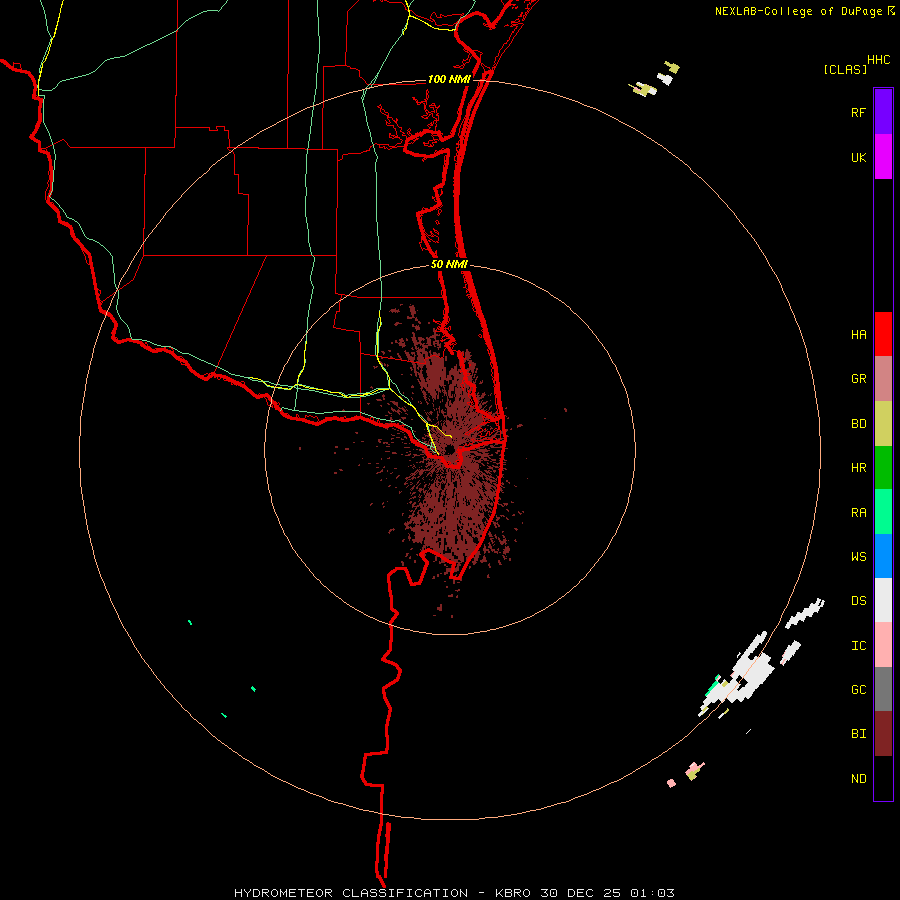The image size is (900, 900).
Task: Click the IC light-pink legend swatch
Action: pyautogui.click(x=883, y=645)
